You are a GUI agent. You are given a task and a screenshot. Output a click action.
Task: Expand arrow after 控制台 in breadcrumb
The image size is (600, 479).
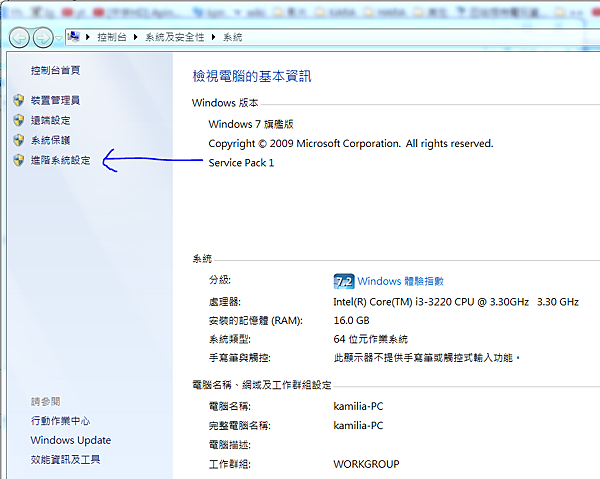(x=135, y=37)
